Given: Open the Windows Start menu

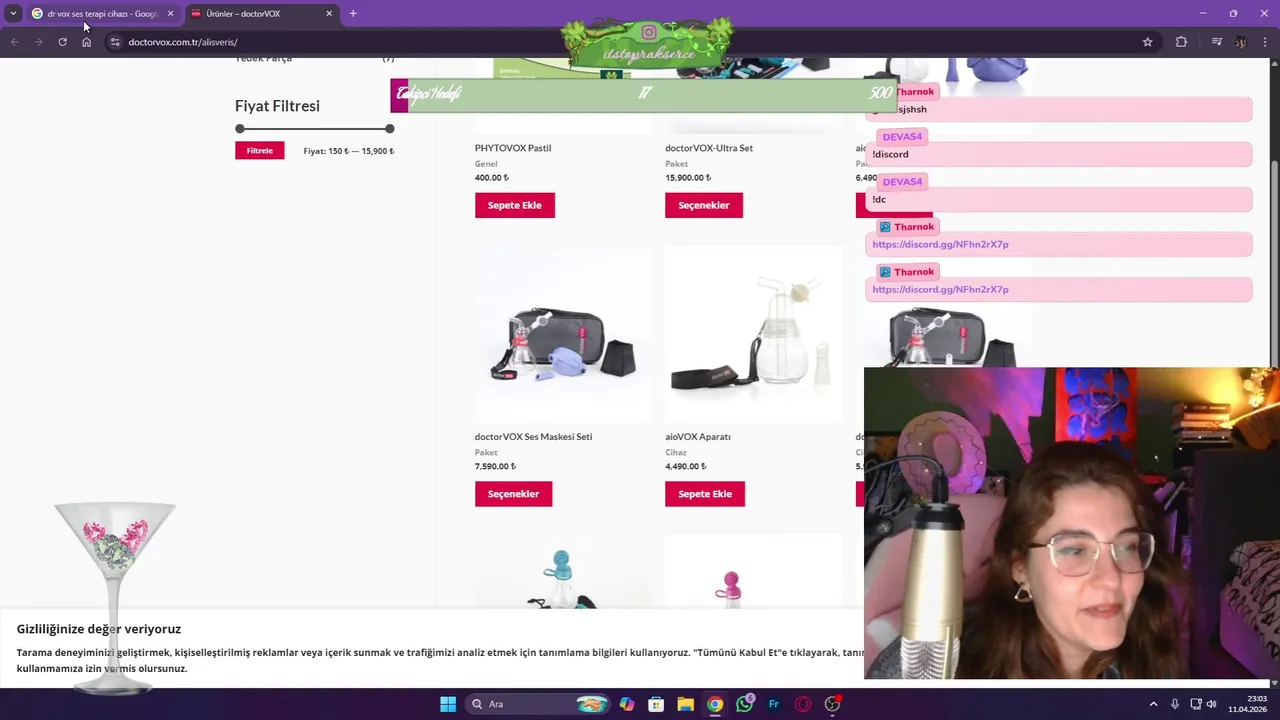Looking at the screenshot, I should point(448,704).
